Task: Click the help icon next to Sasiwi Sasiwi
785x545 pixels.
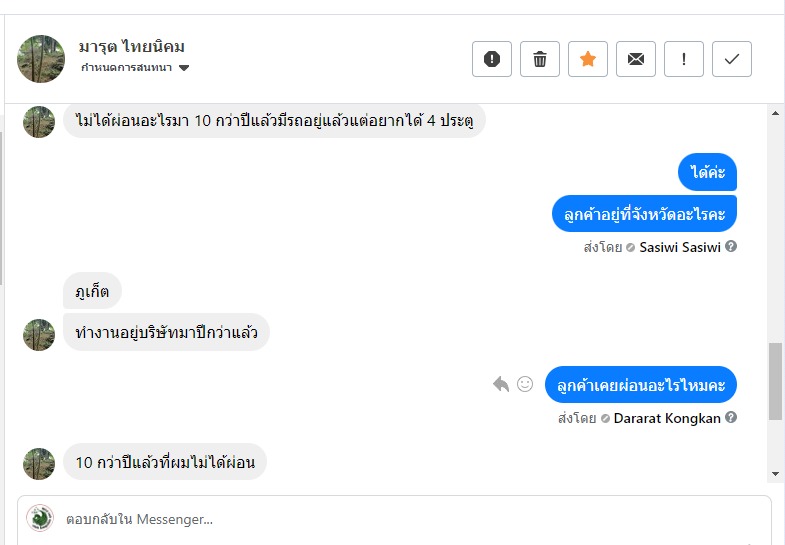Action: [731, 246]
